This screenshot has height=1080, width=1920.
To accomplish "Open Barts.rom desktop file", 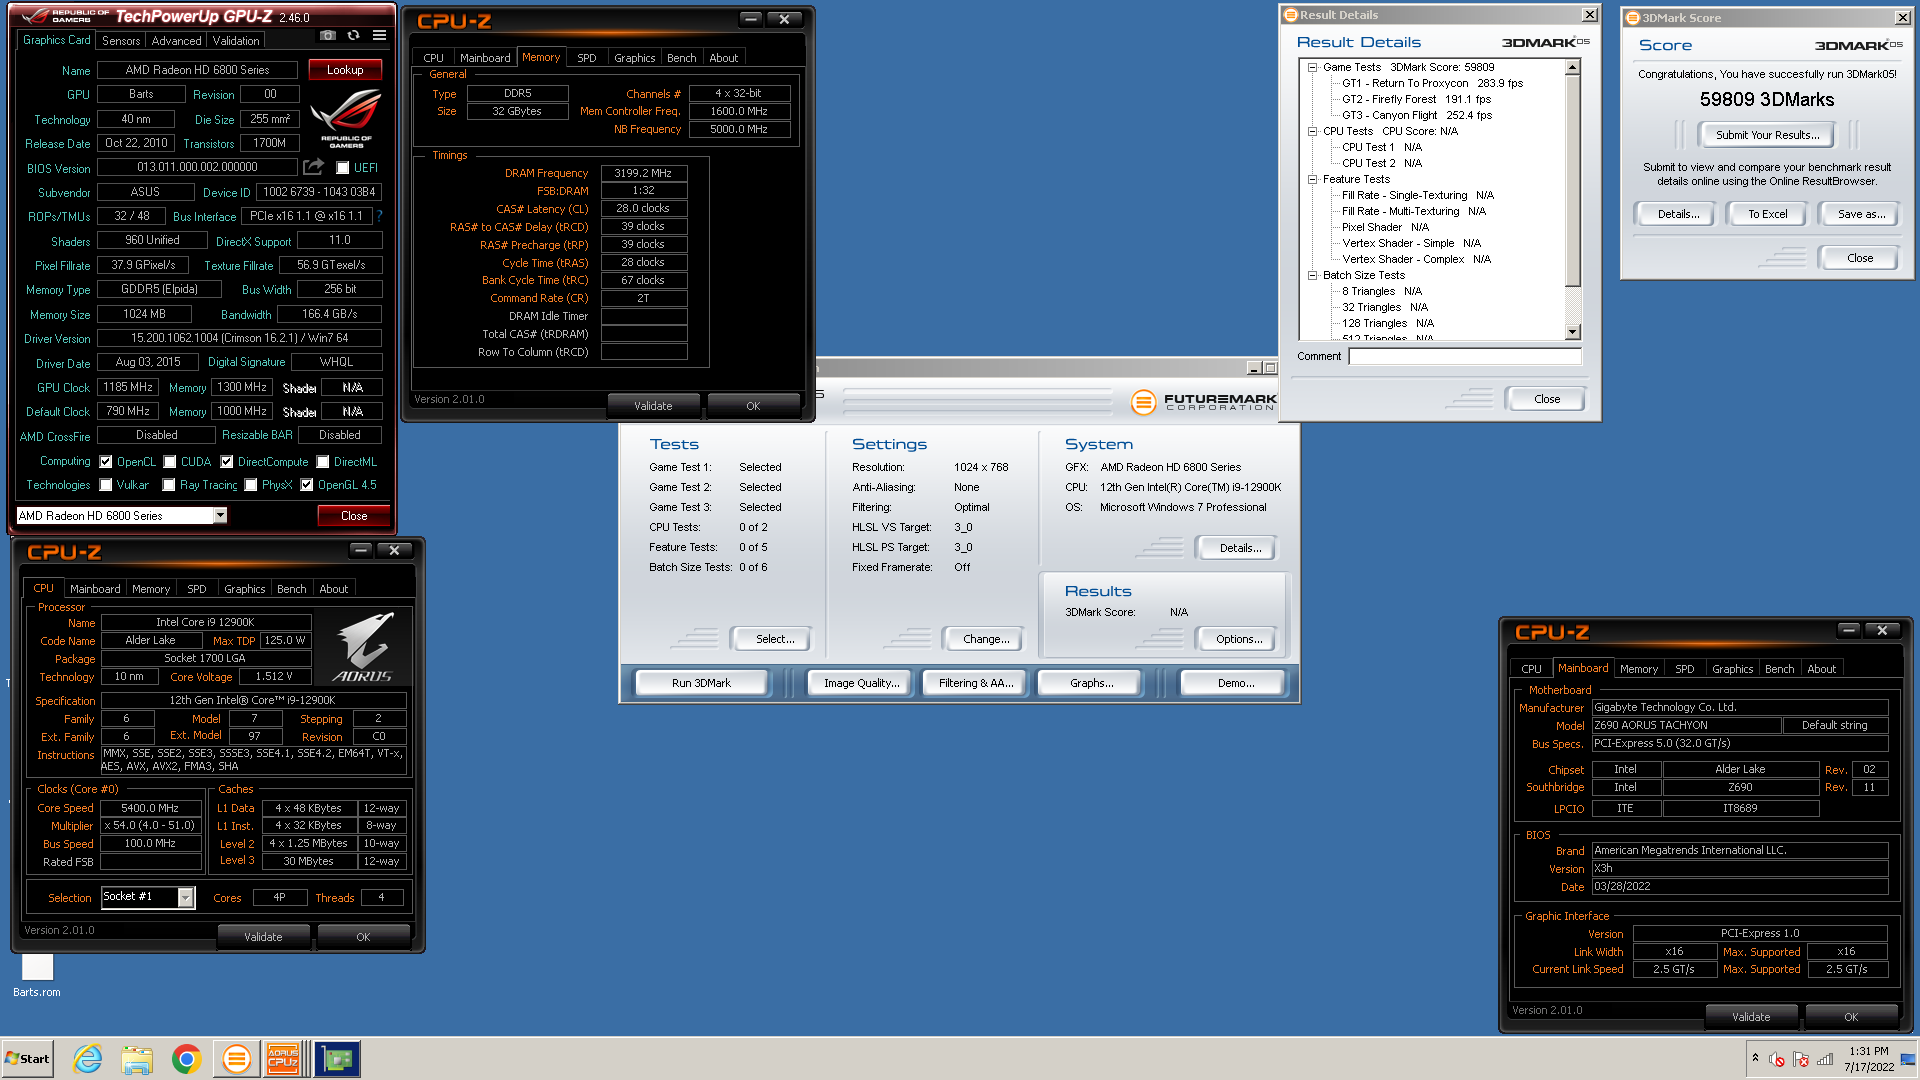I will [37, 975].
